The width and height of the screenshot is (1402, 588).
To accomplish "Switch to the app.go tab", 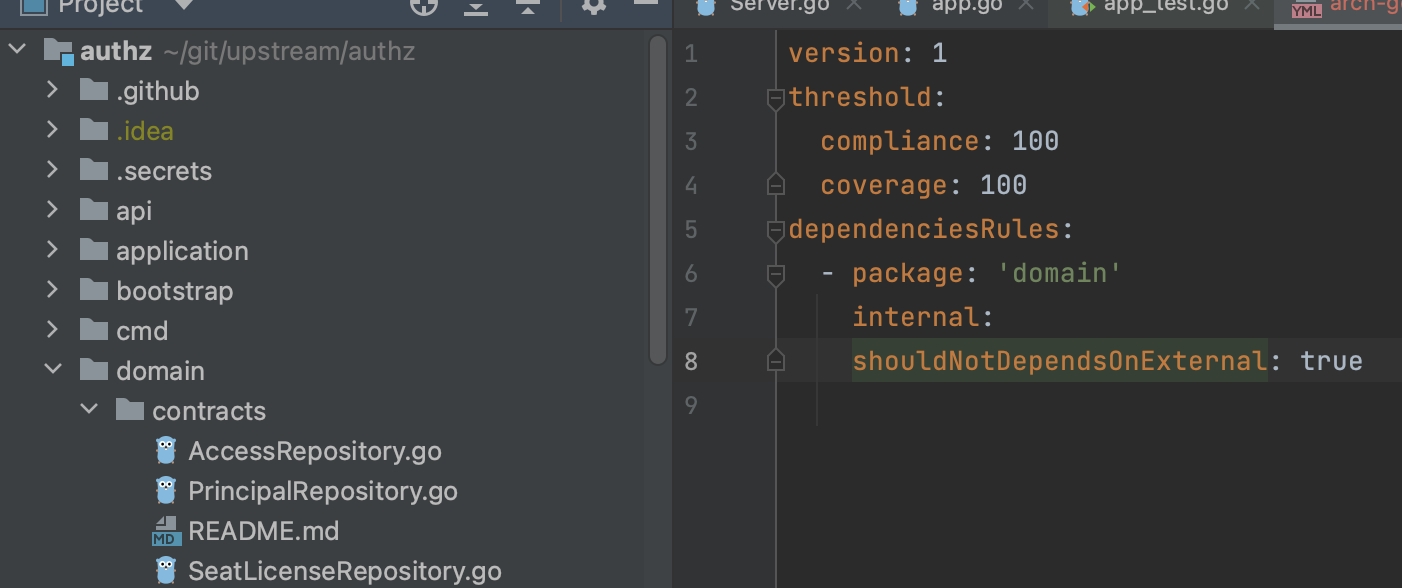I will [963, 6].
